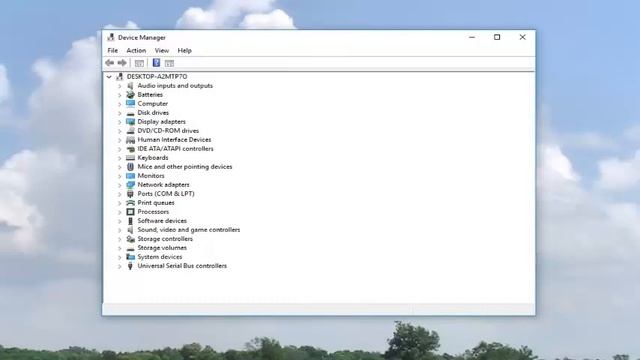Click the Properties toolbar icon next to Forward

click(x=139, y=63)
